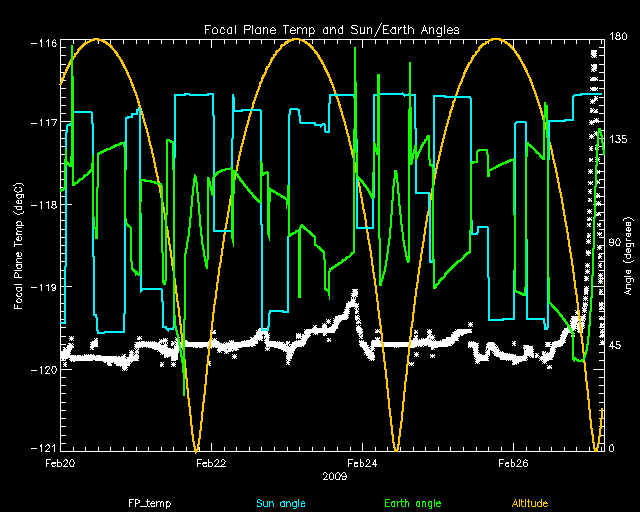Click the 180 degree tick on right axis
This screenshot has width=640, height=512.
617,39
